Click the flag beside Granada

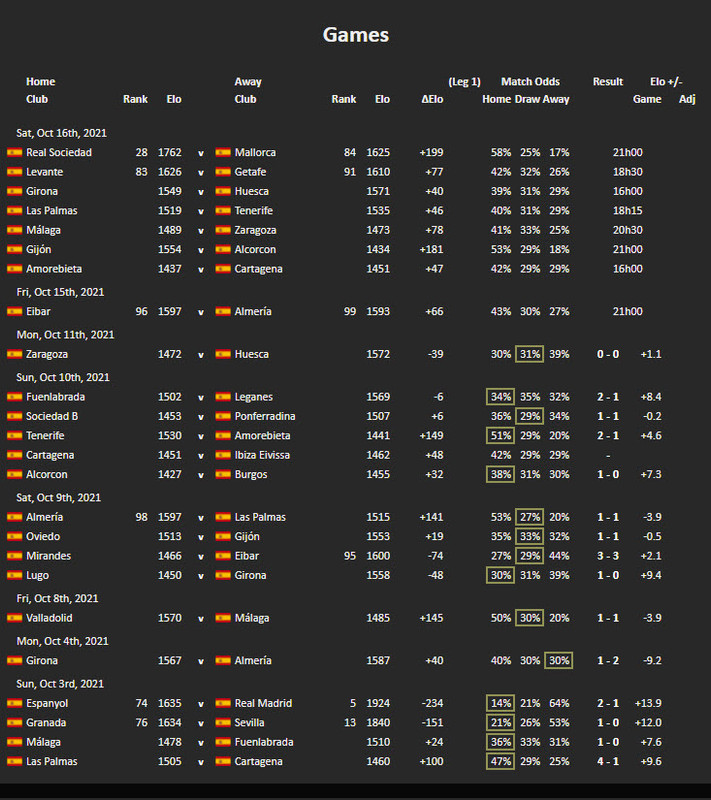click(14, 723)
